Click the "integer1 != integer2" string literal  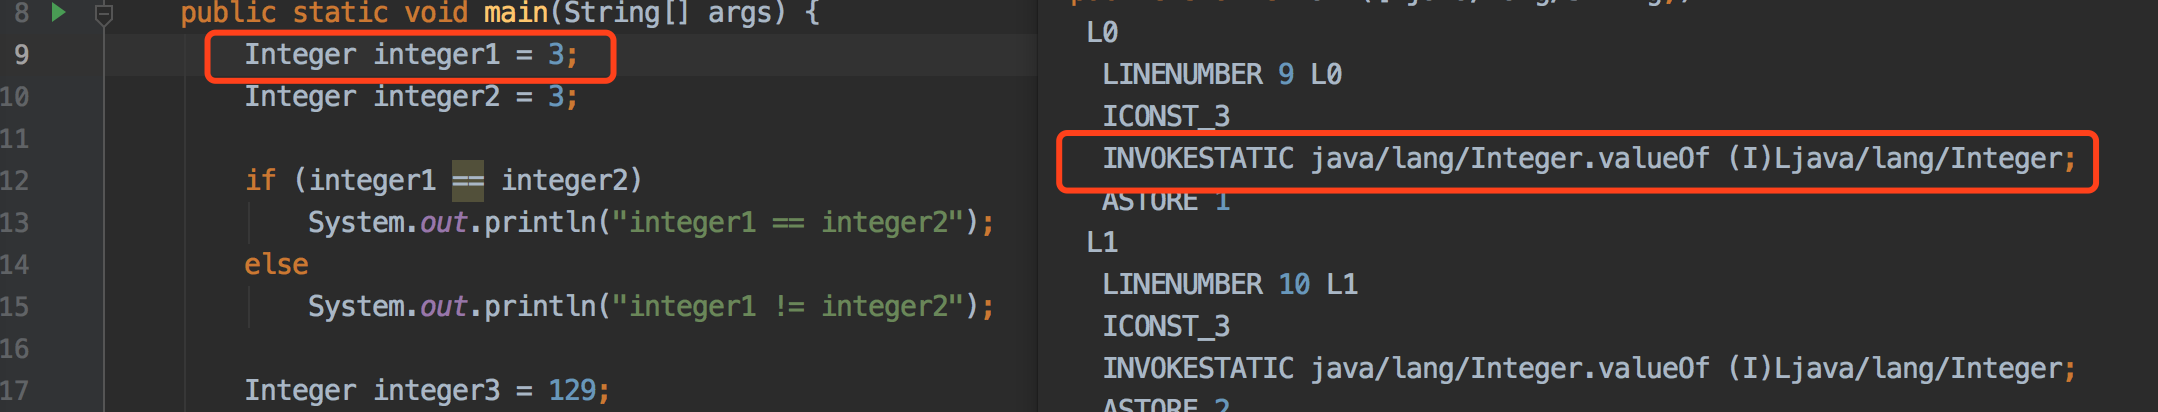pos(788,307)
